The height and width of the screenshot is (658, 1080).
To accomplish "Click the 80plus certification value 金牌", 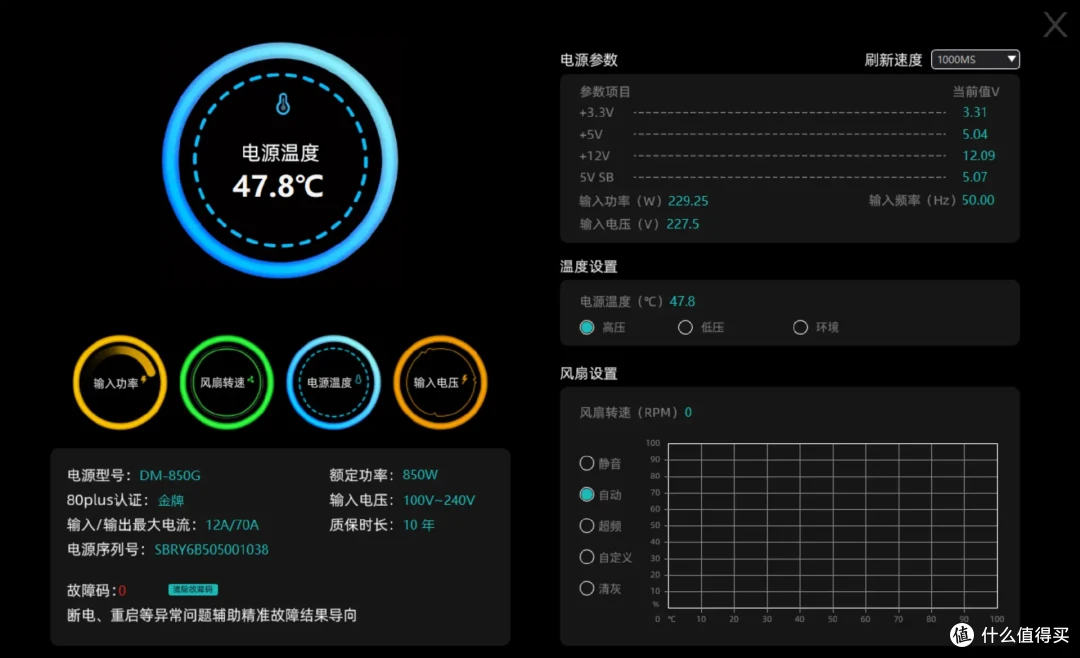I will [x=171, y=500].
